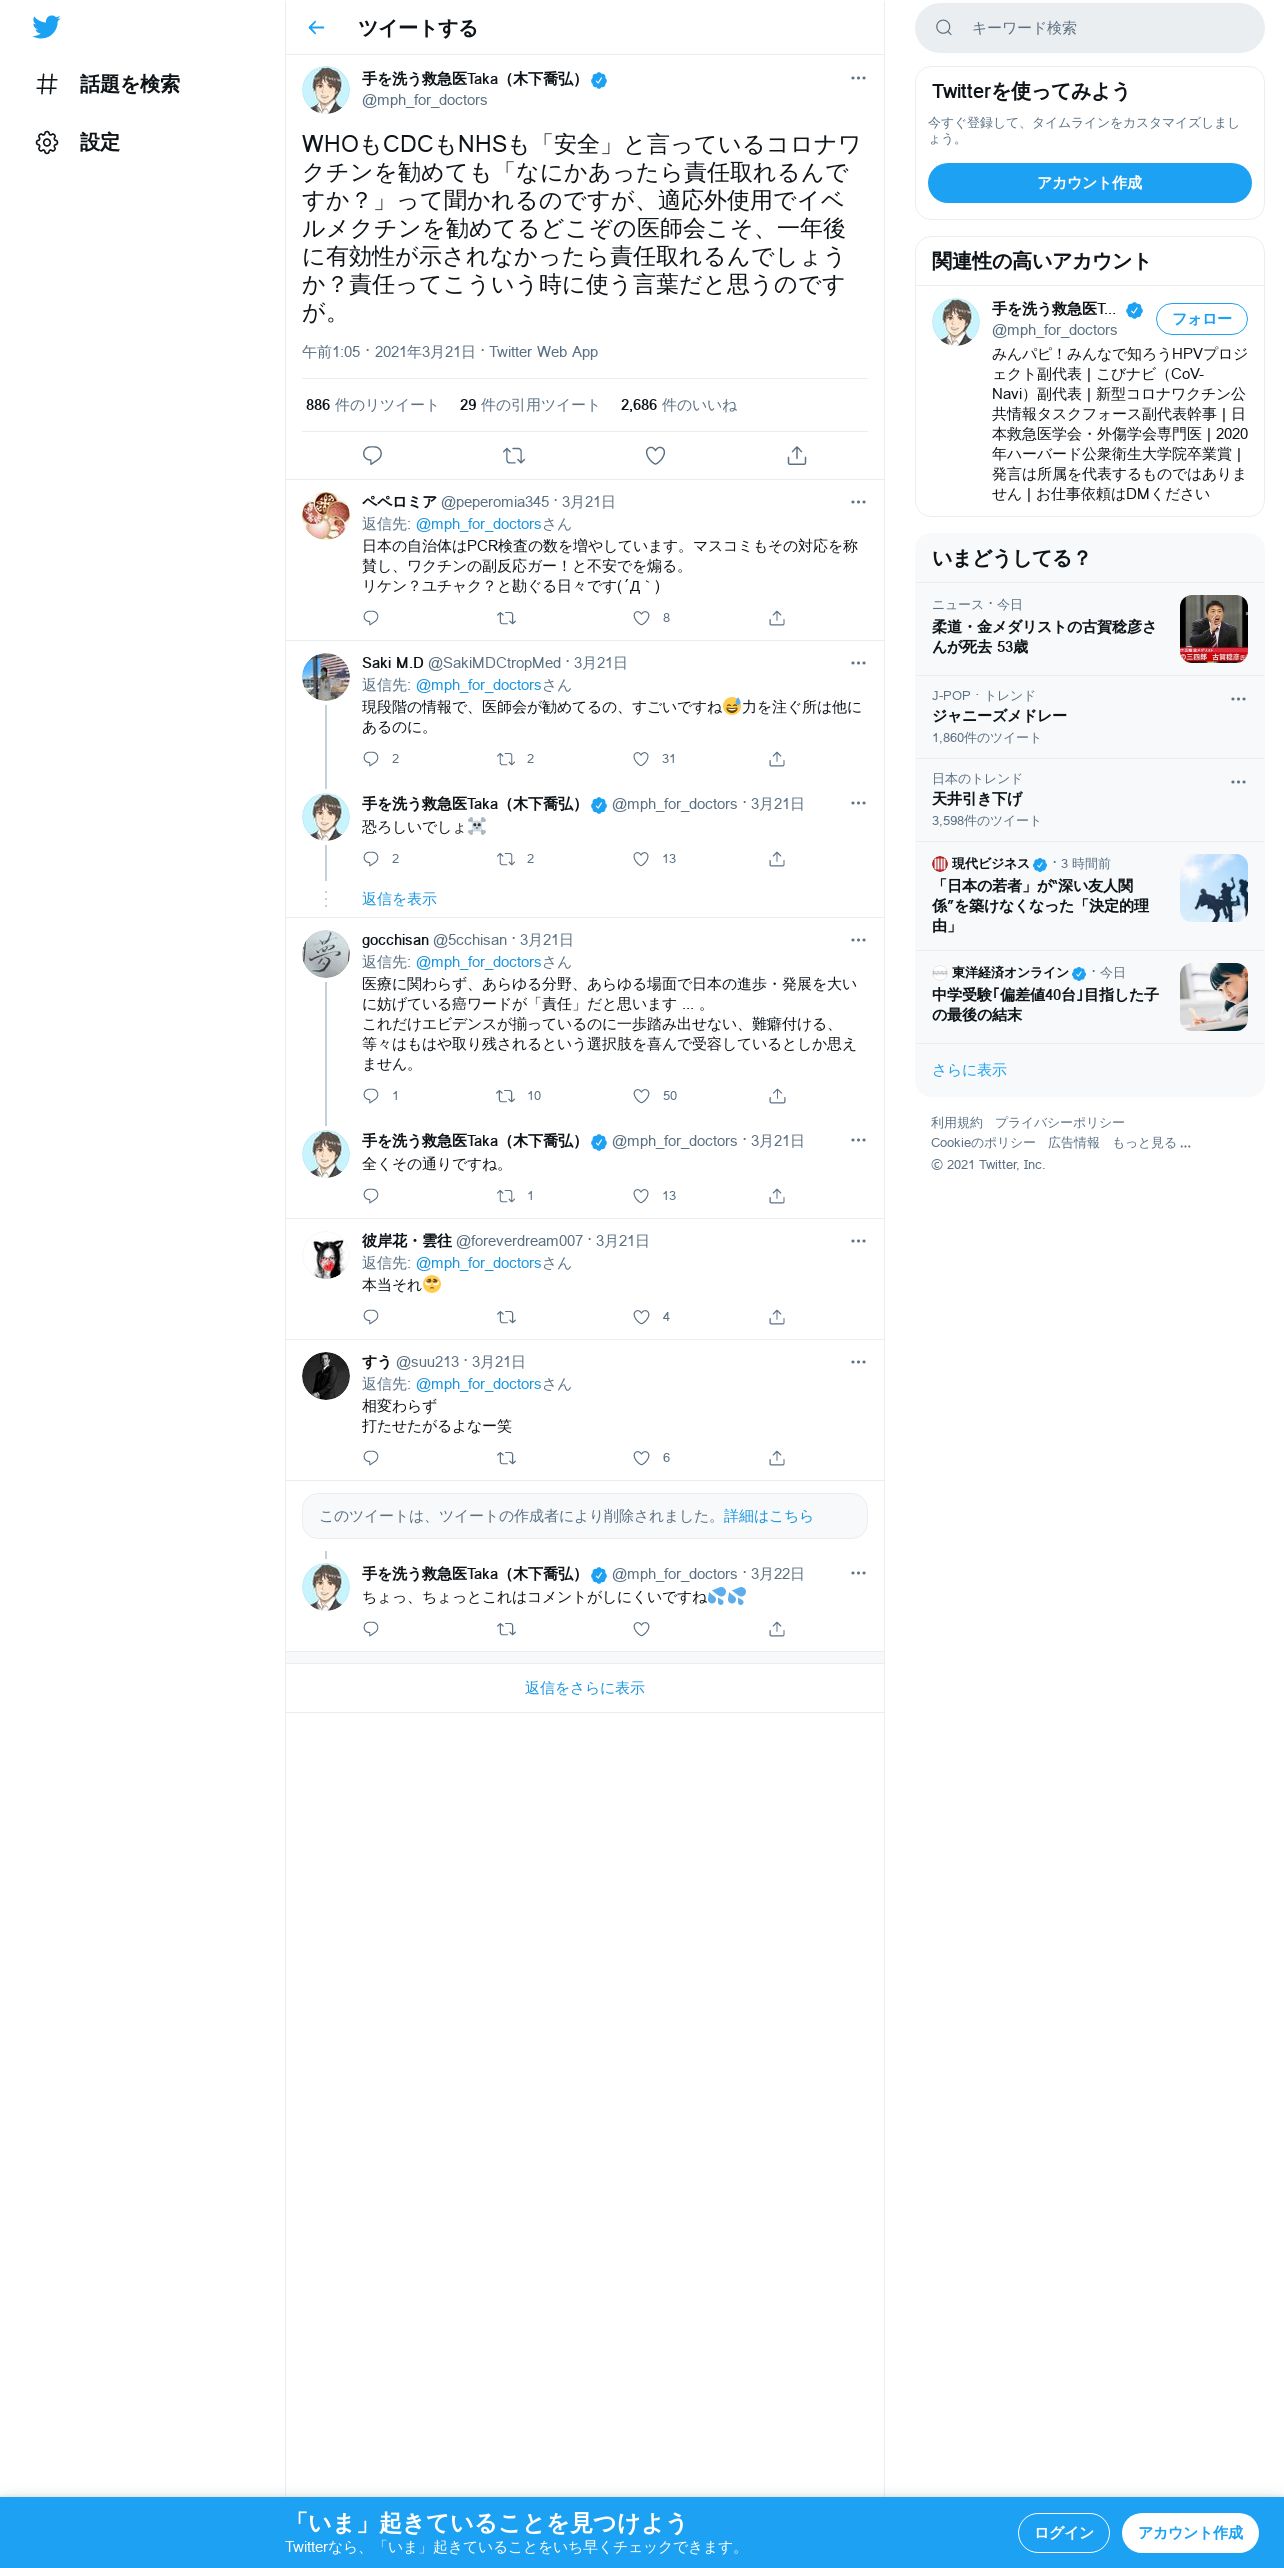The image size is (1284, 2568).
Task: Open options on 全くその通りですね reply
Action: 858,1140
